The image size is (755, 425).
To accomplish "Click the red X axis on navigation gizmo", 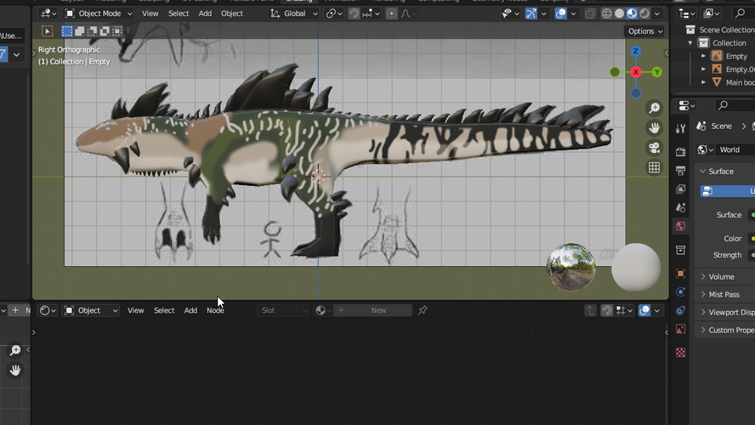I will coord(636,72).
